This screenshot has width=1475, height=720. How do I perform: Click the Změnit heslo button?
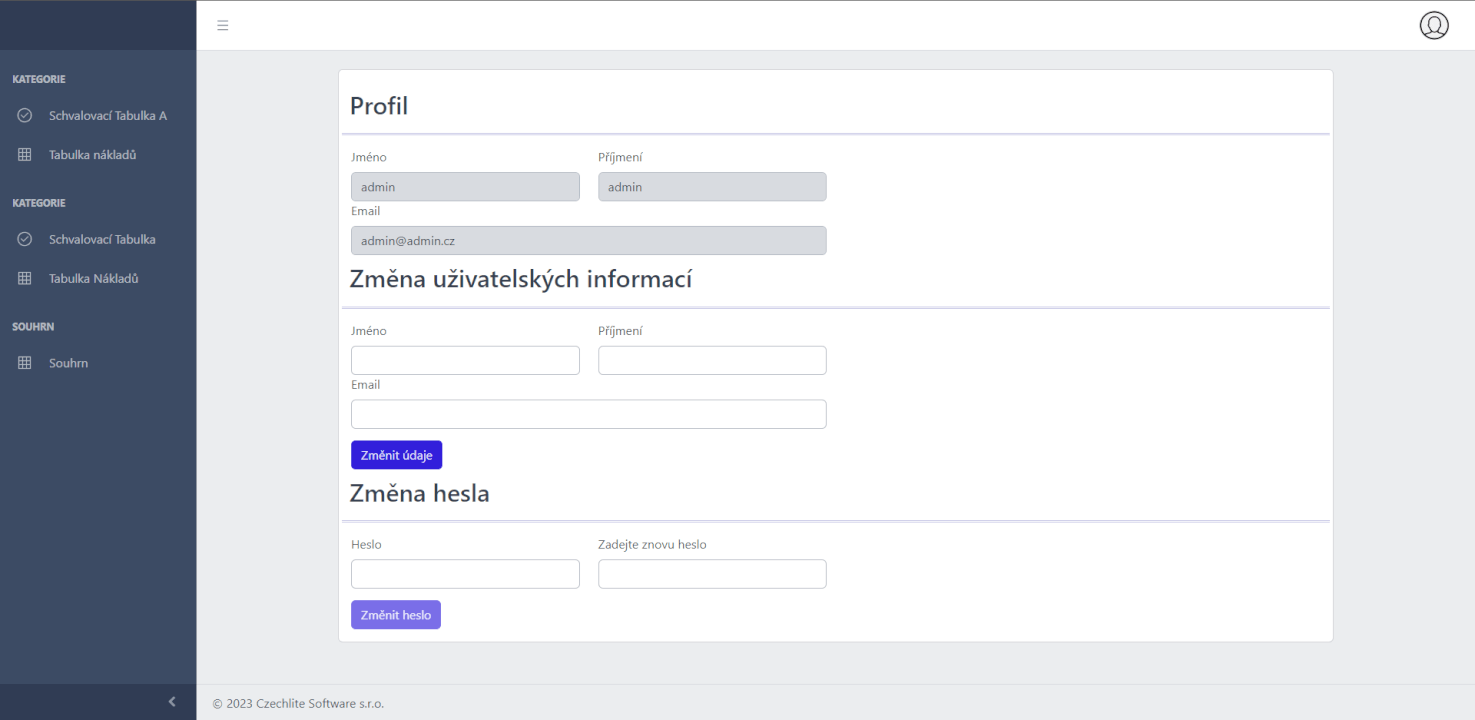pos(396,615)
